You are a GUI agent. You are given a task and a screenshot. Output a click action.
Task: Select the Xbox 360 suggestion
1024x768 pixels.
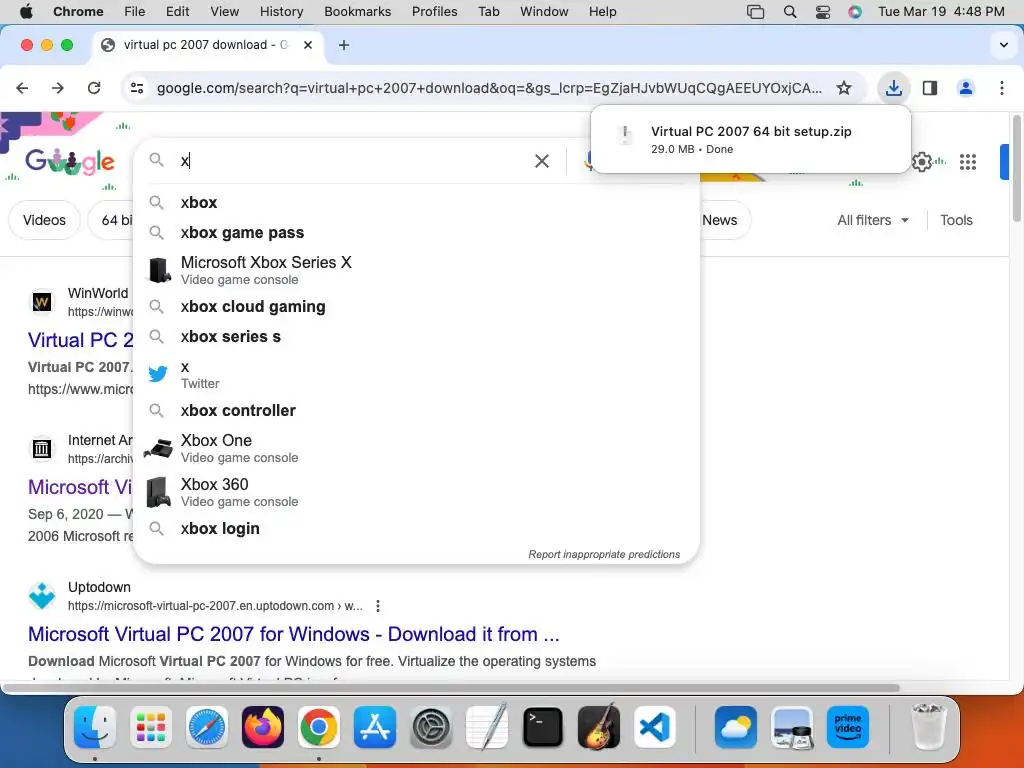tap(416, 492)
